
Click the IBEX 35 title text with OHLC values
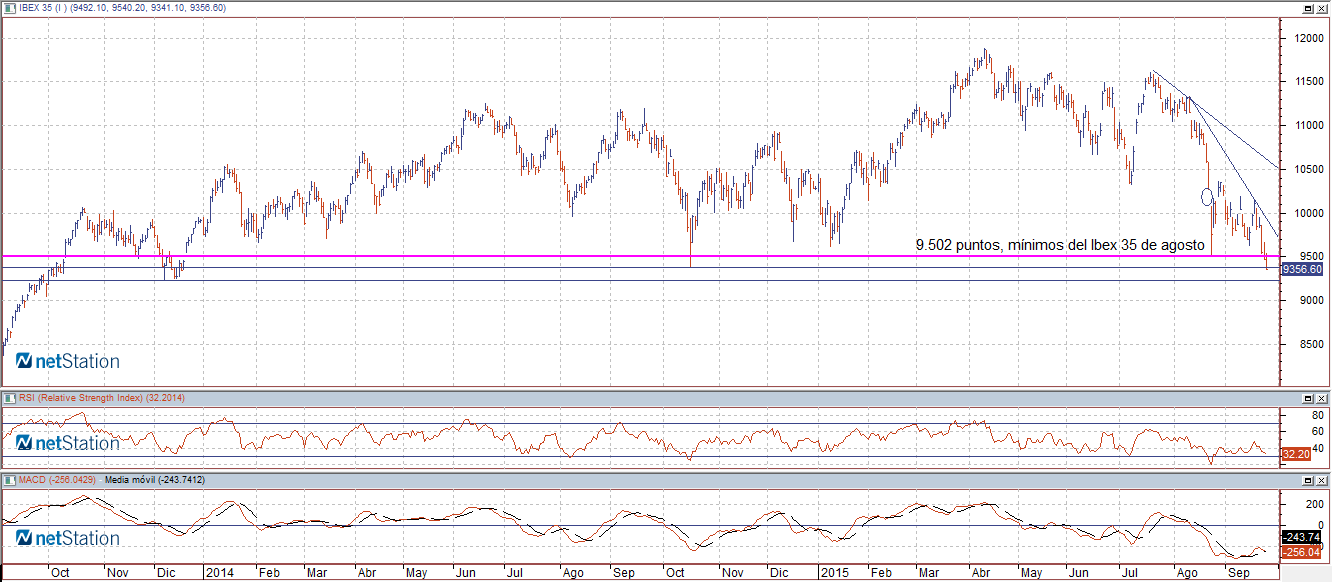[122, 8]
